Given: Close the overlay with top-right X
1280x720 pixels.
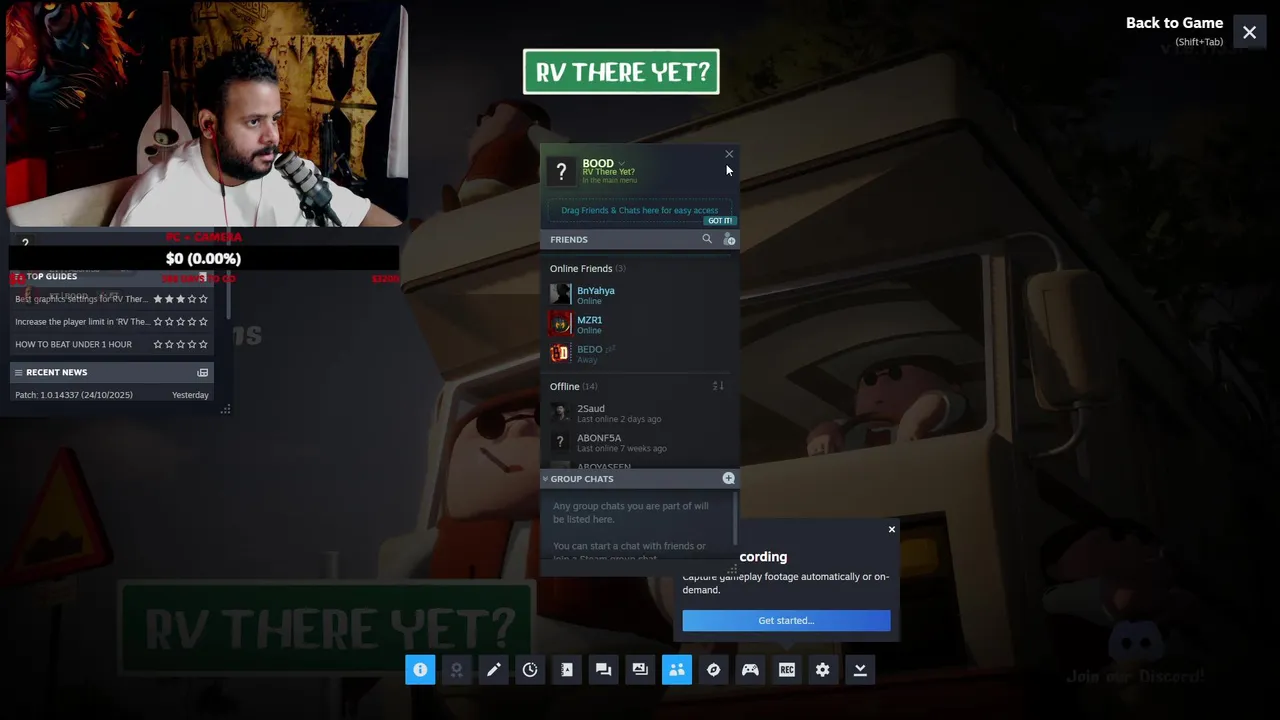Looking at the screenshot, I should click(x=1250, y=32).
